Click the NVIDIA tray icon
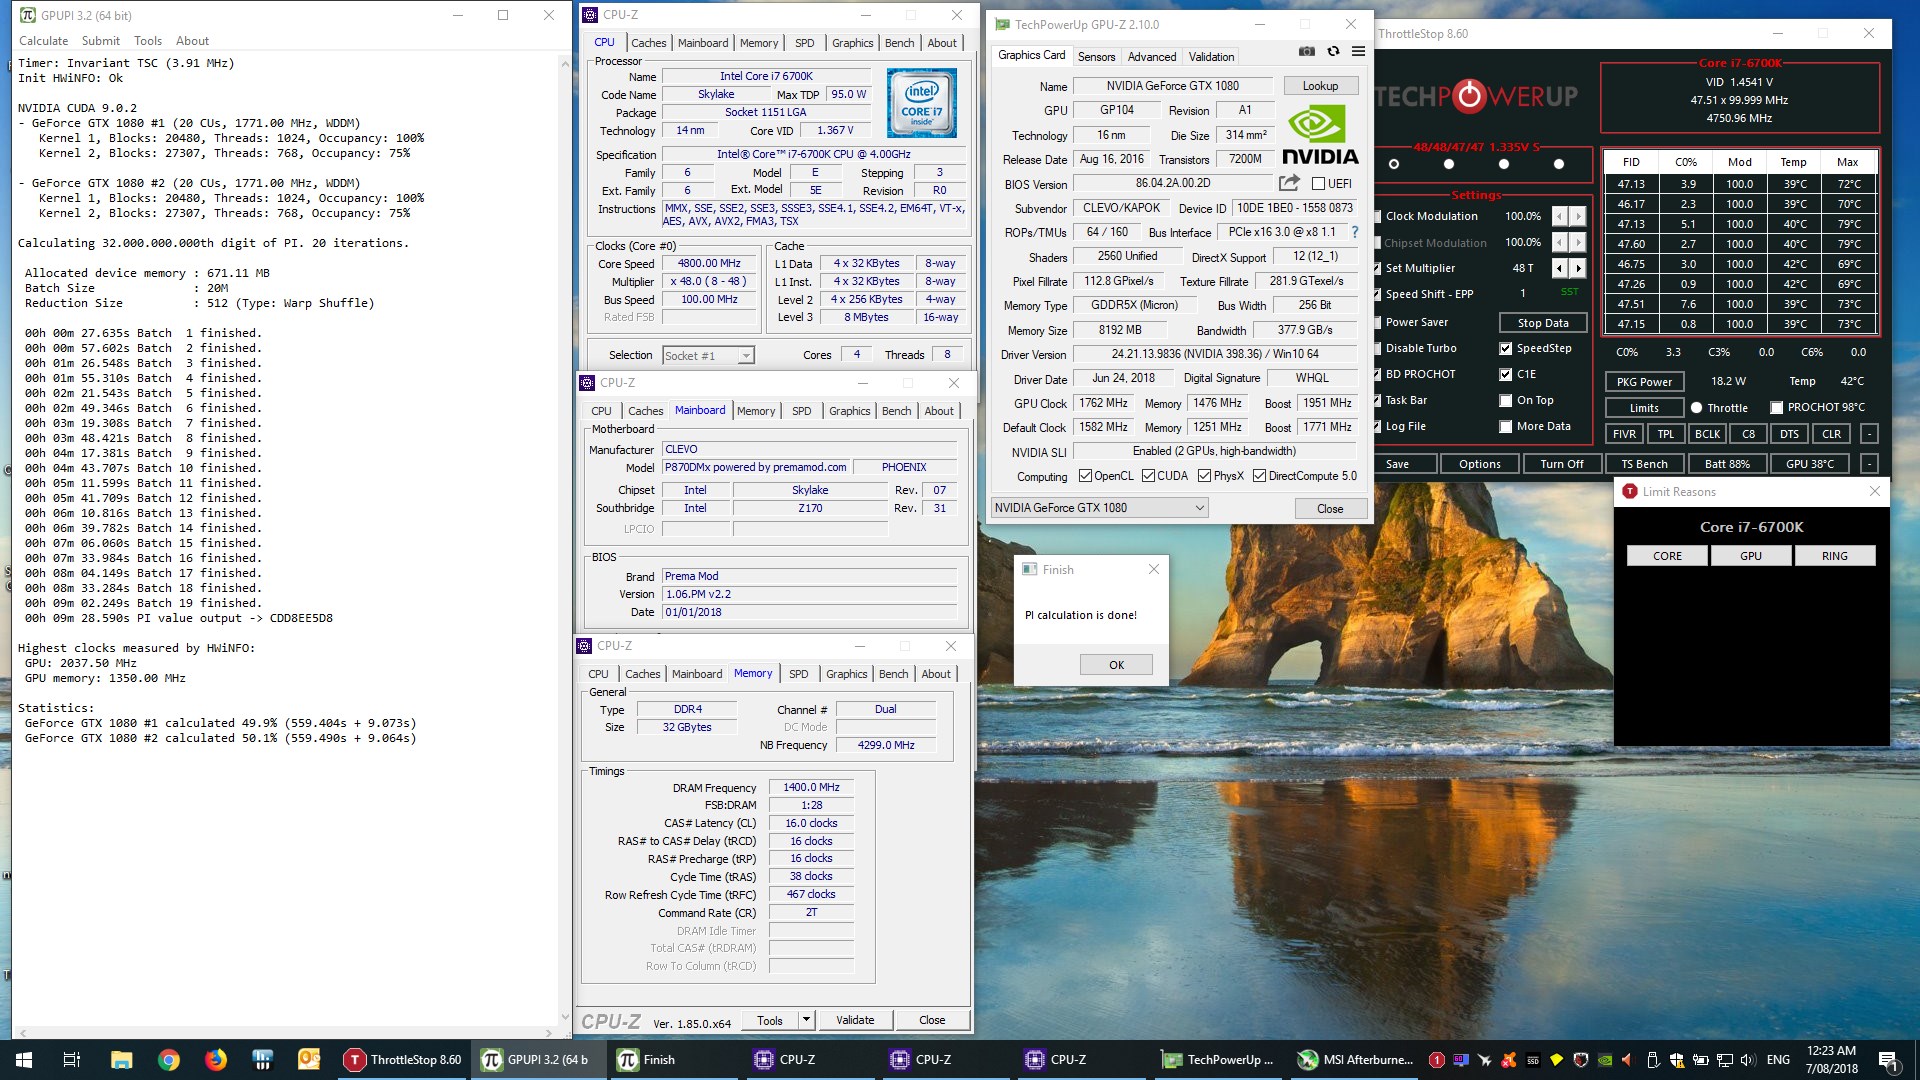Image resolution: width=1920 pixels, height=1080 pixels. tap(1604, 1060)
